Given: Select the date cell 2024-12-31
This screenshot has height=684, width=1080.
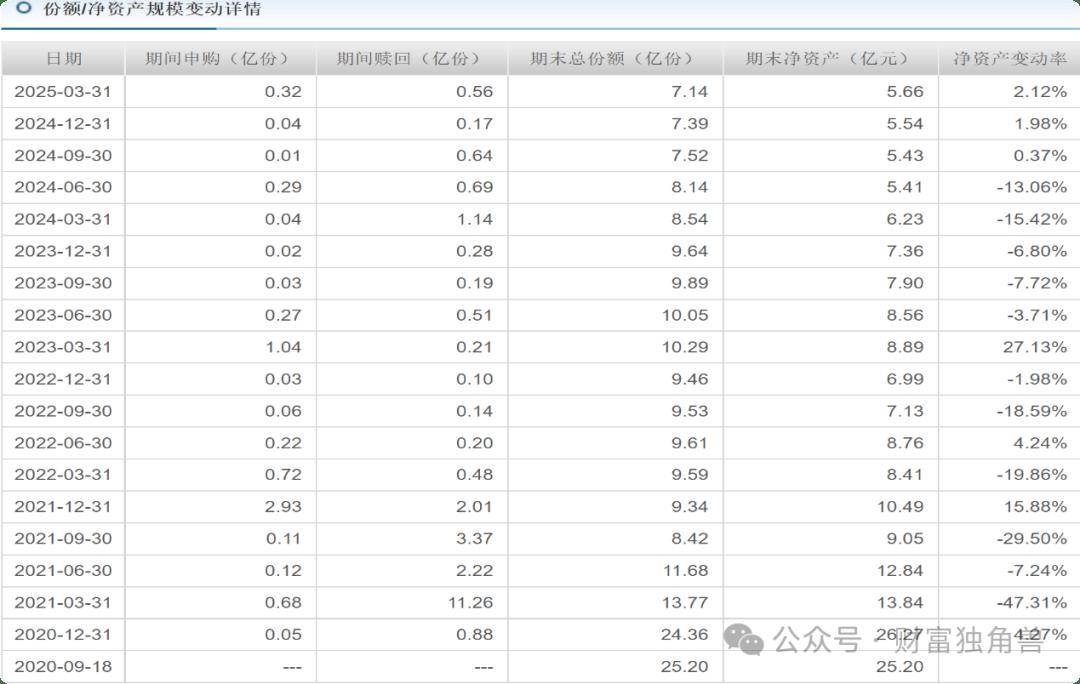Looking at the screenshot, I should point(63,124).
